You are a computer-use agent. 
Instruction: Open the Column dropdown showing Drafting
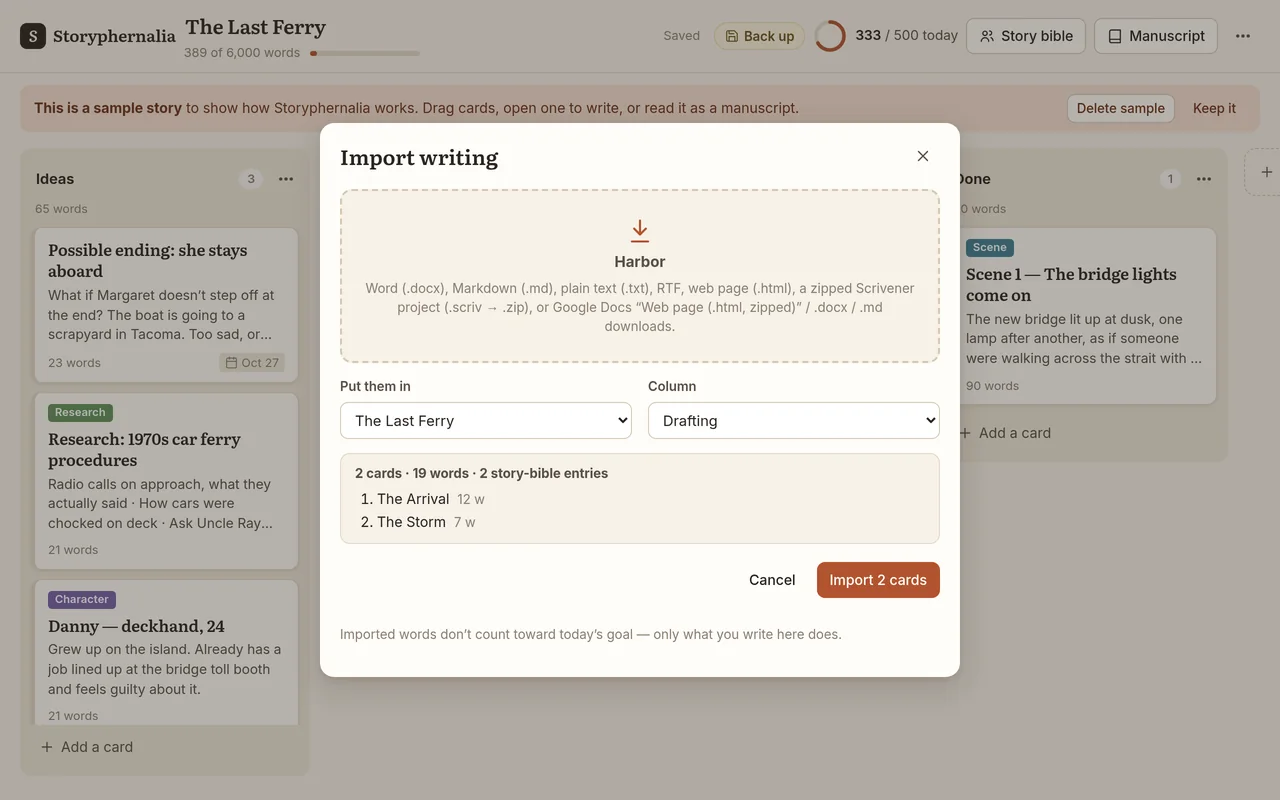click(794, 421)
